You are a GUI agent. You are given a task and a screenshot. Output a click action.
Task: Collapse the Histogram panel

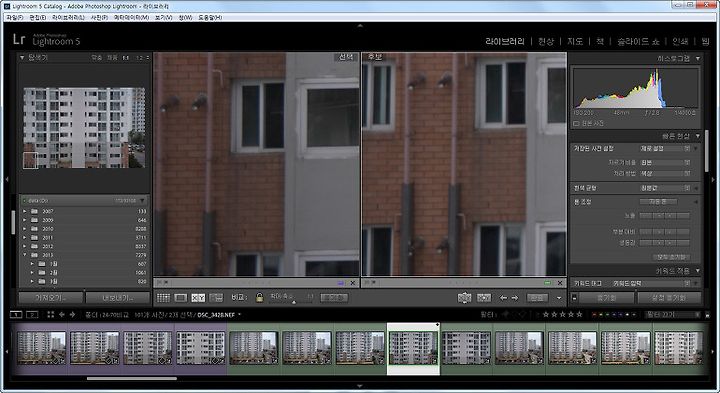(698, 58)
